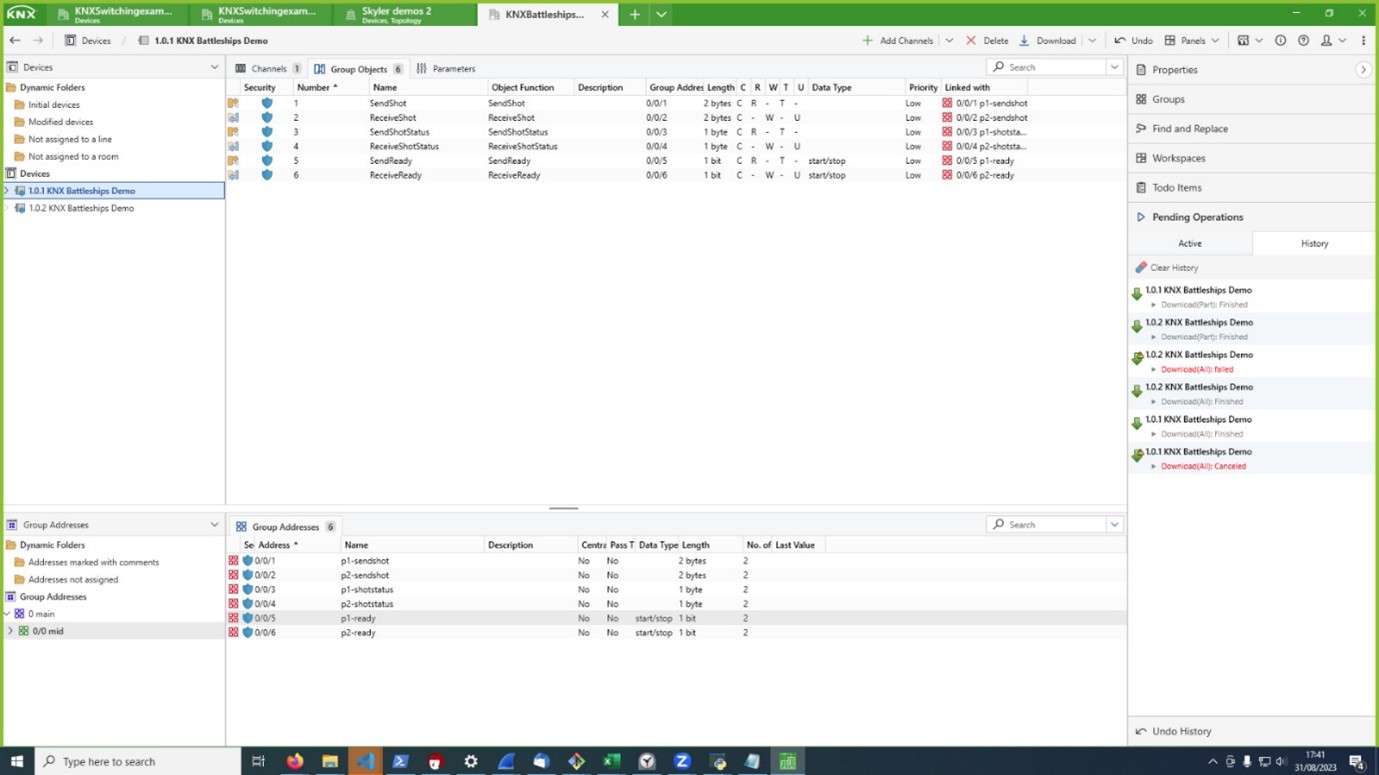Click the Add Channels button
1379x775 pixels.
900,40
